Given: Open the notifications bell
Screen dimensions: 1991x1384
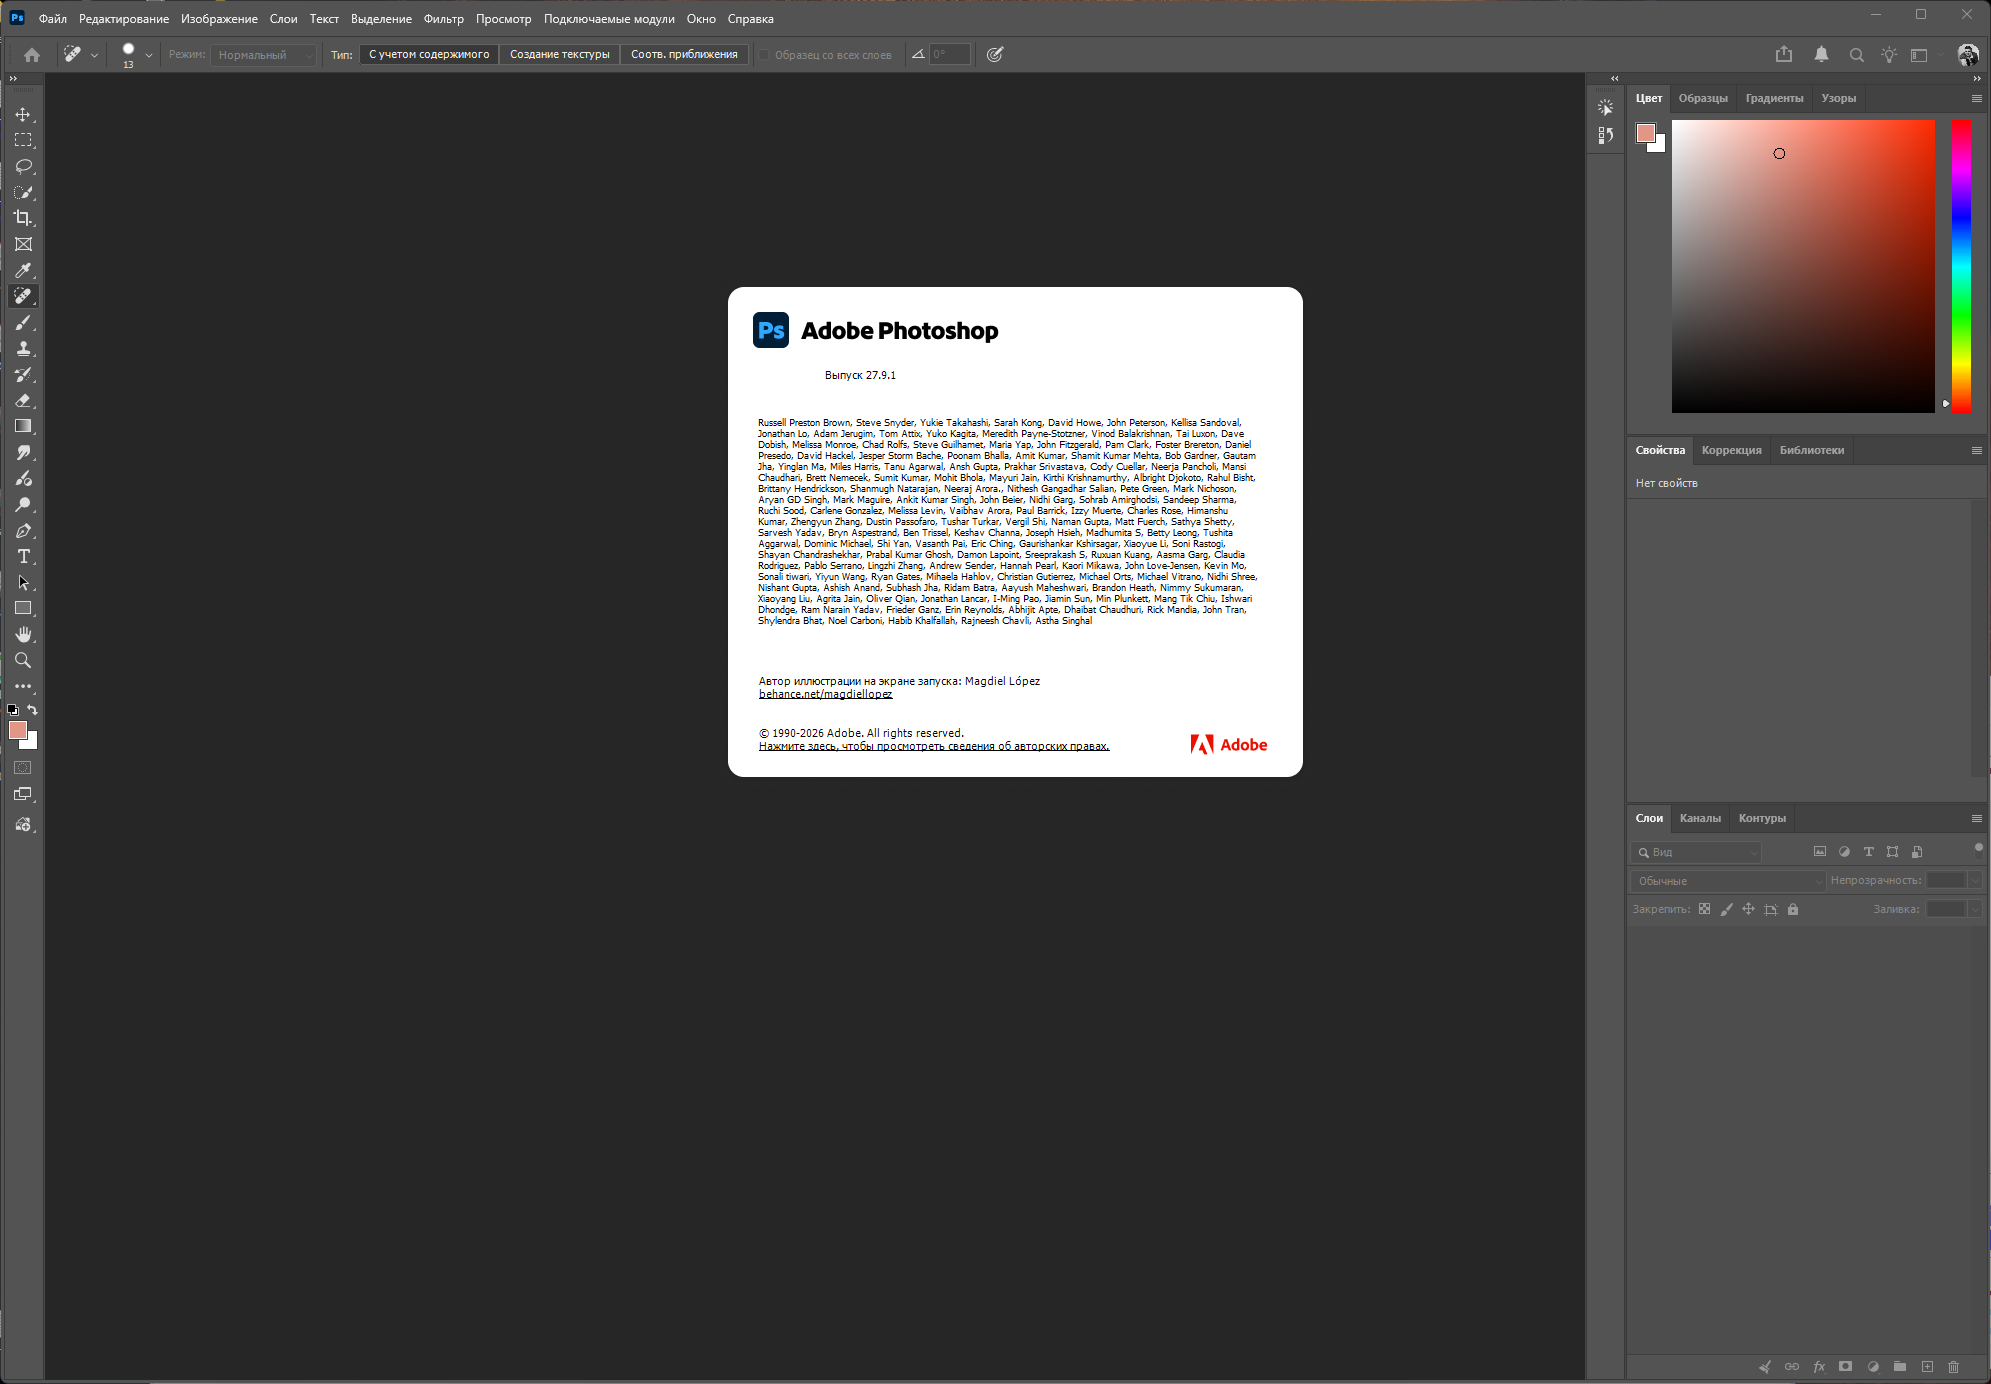Looking at the screenshot, I should [1821, 55].
